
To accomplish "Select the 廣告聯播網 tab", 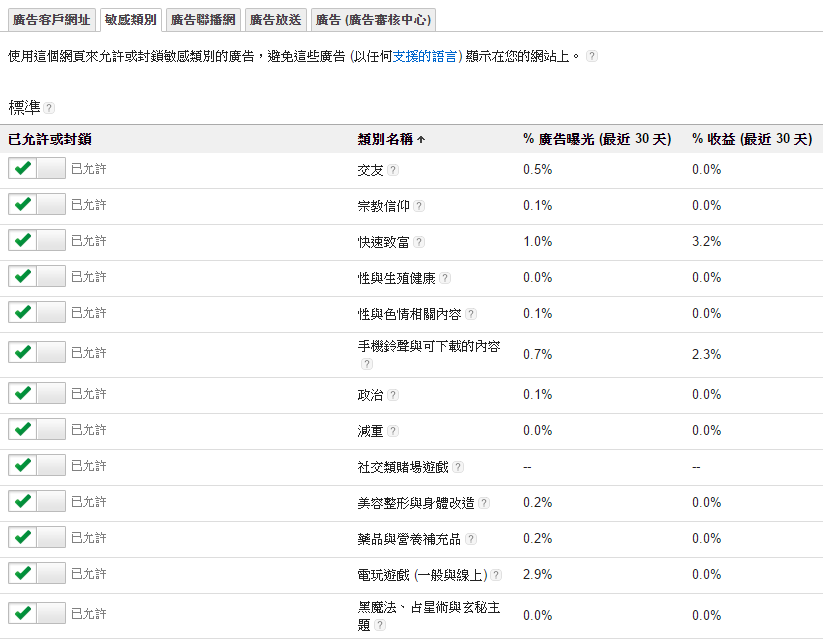I will (x=201, y=18).
